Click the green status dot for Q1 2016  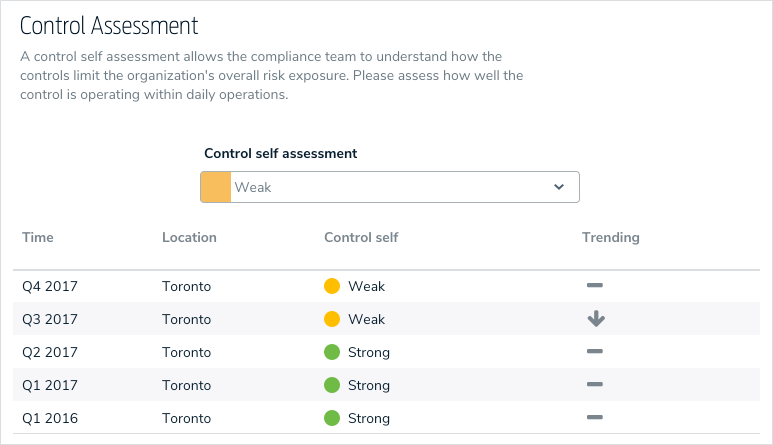point(333,417)
